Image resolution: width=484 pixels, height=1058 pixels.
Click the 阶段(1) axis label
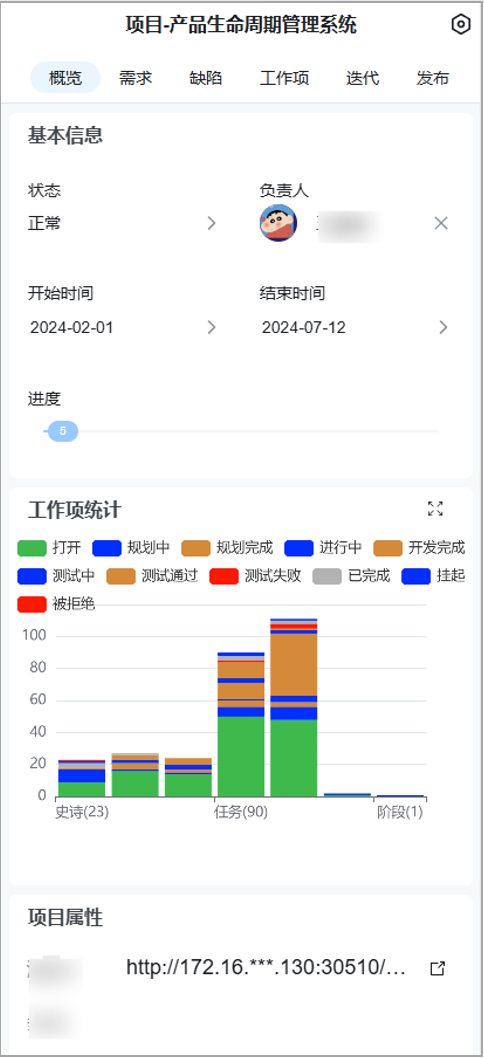tap(400, 812)
